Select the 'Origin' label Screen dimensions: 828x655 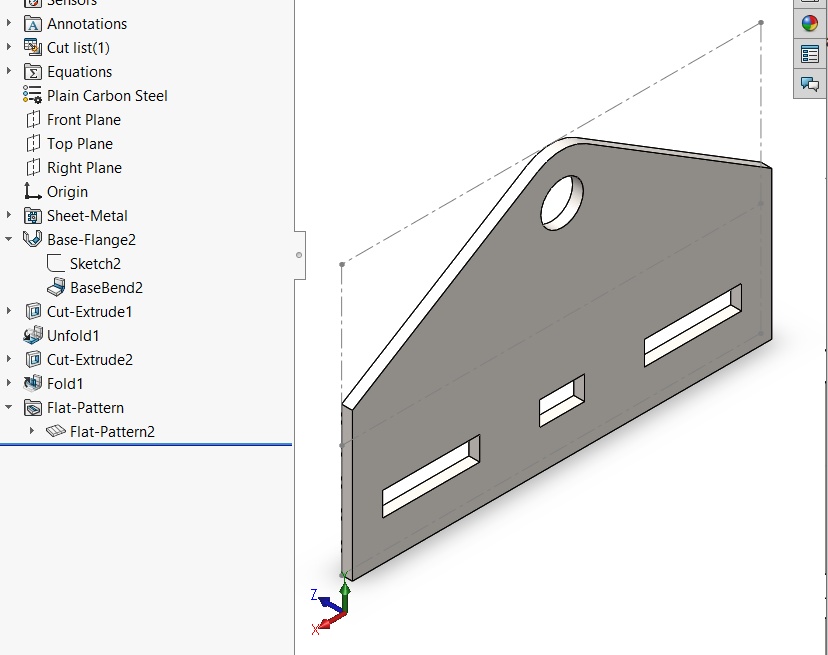pos(68,192)
